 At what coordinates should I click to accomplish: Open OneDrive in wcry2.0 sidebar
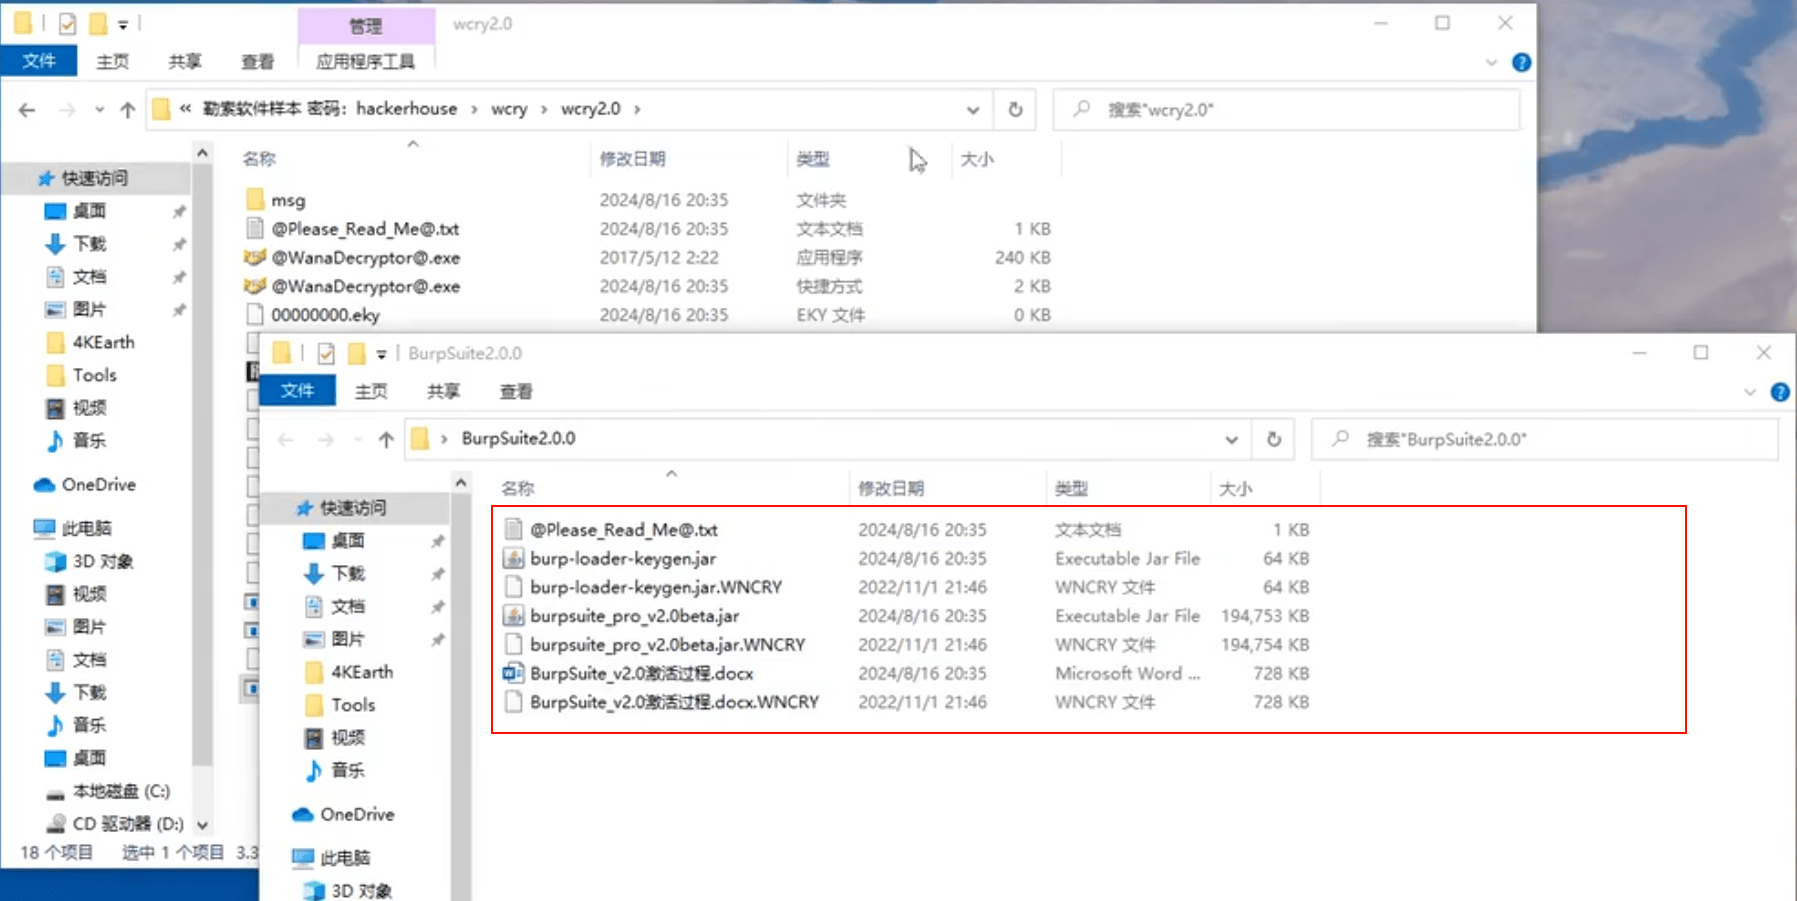98,485
